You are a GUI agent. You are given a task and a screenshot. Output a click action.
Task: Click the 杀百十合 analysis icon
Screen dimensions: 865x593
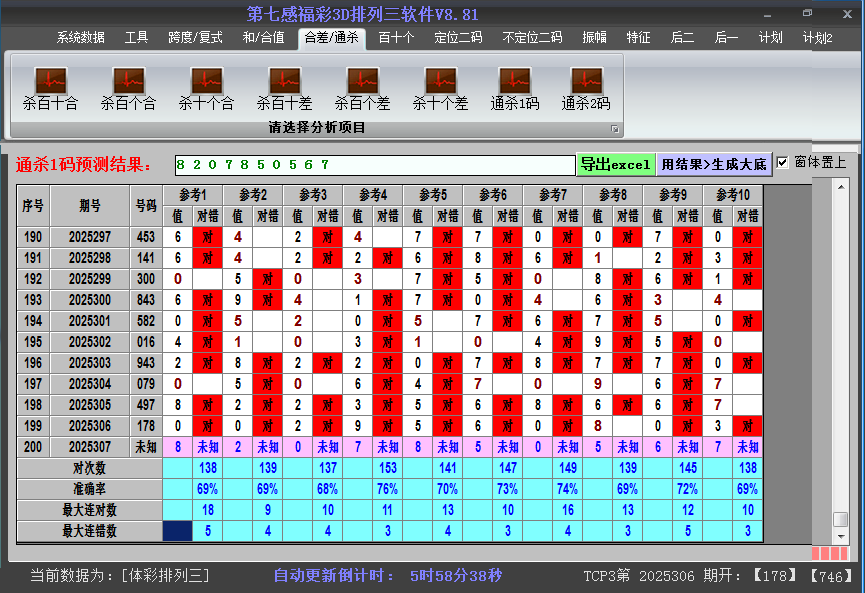(50, 81)
